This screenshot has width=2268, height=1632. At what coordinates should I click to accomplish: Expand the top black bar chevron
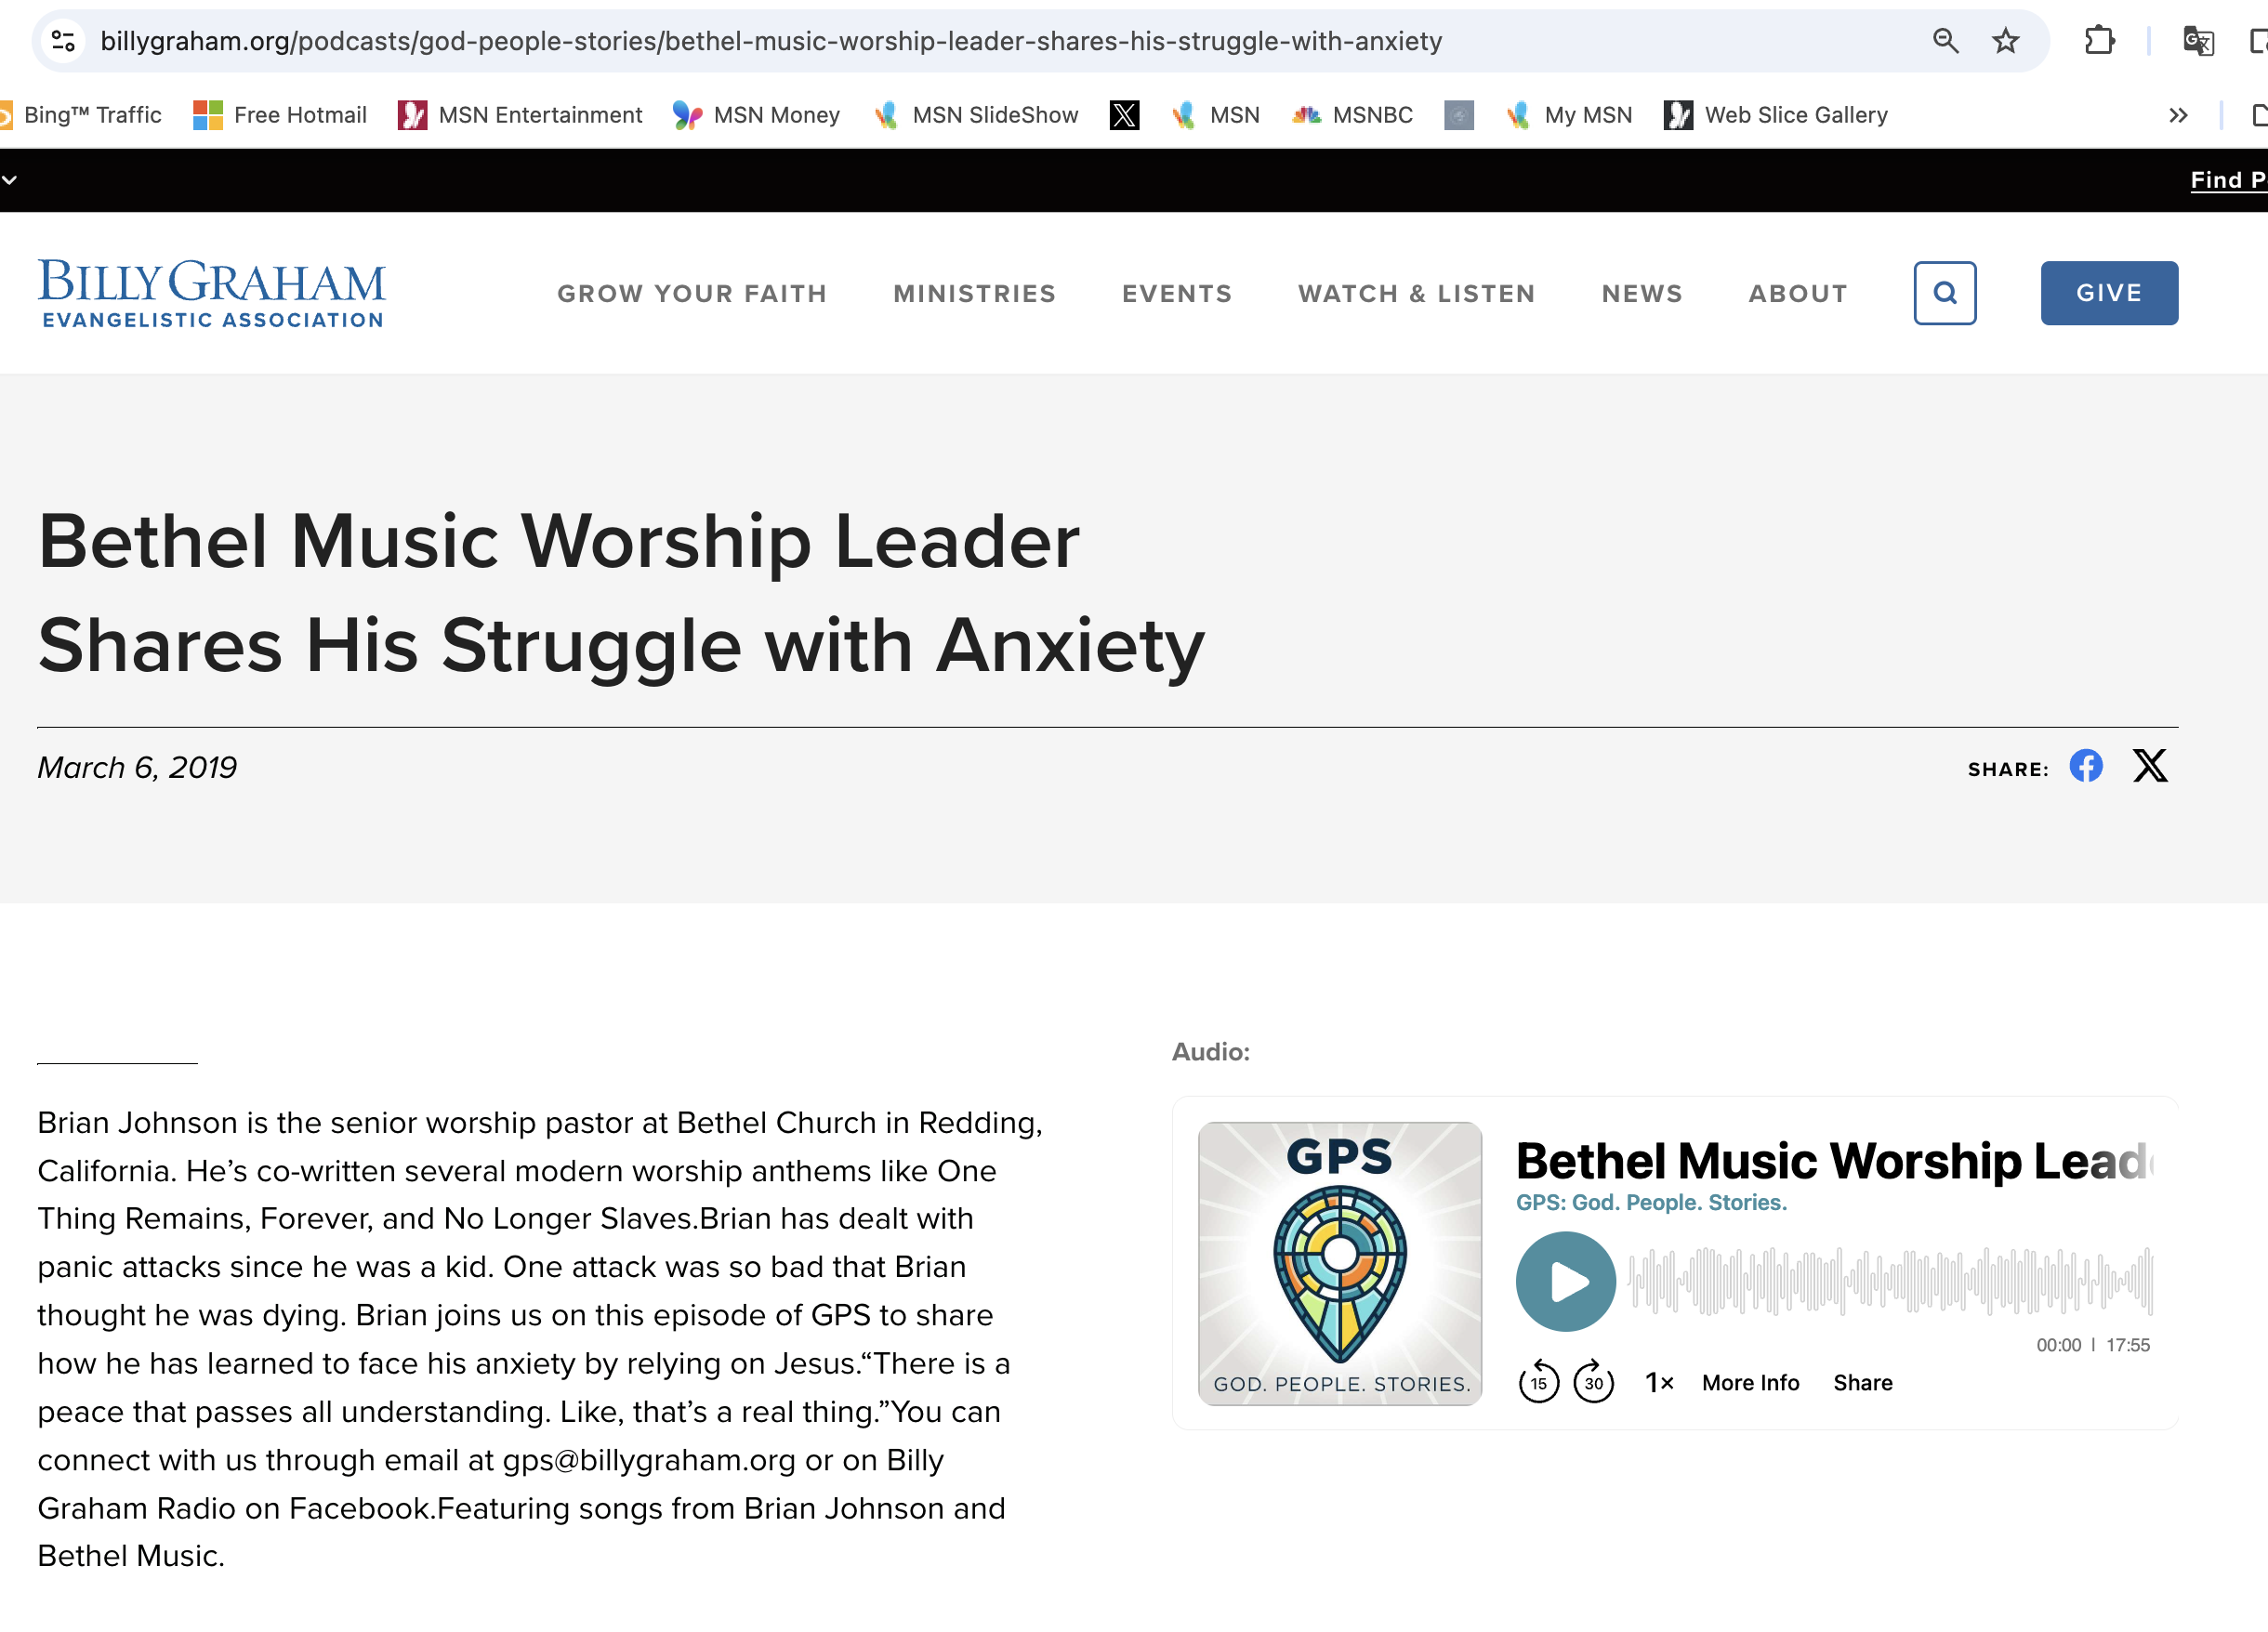point(10,180)
